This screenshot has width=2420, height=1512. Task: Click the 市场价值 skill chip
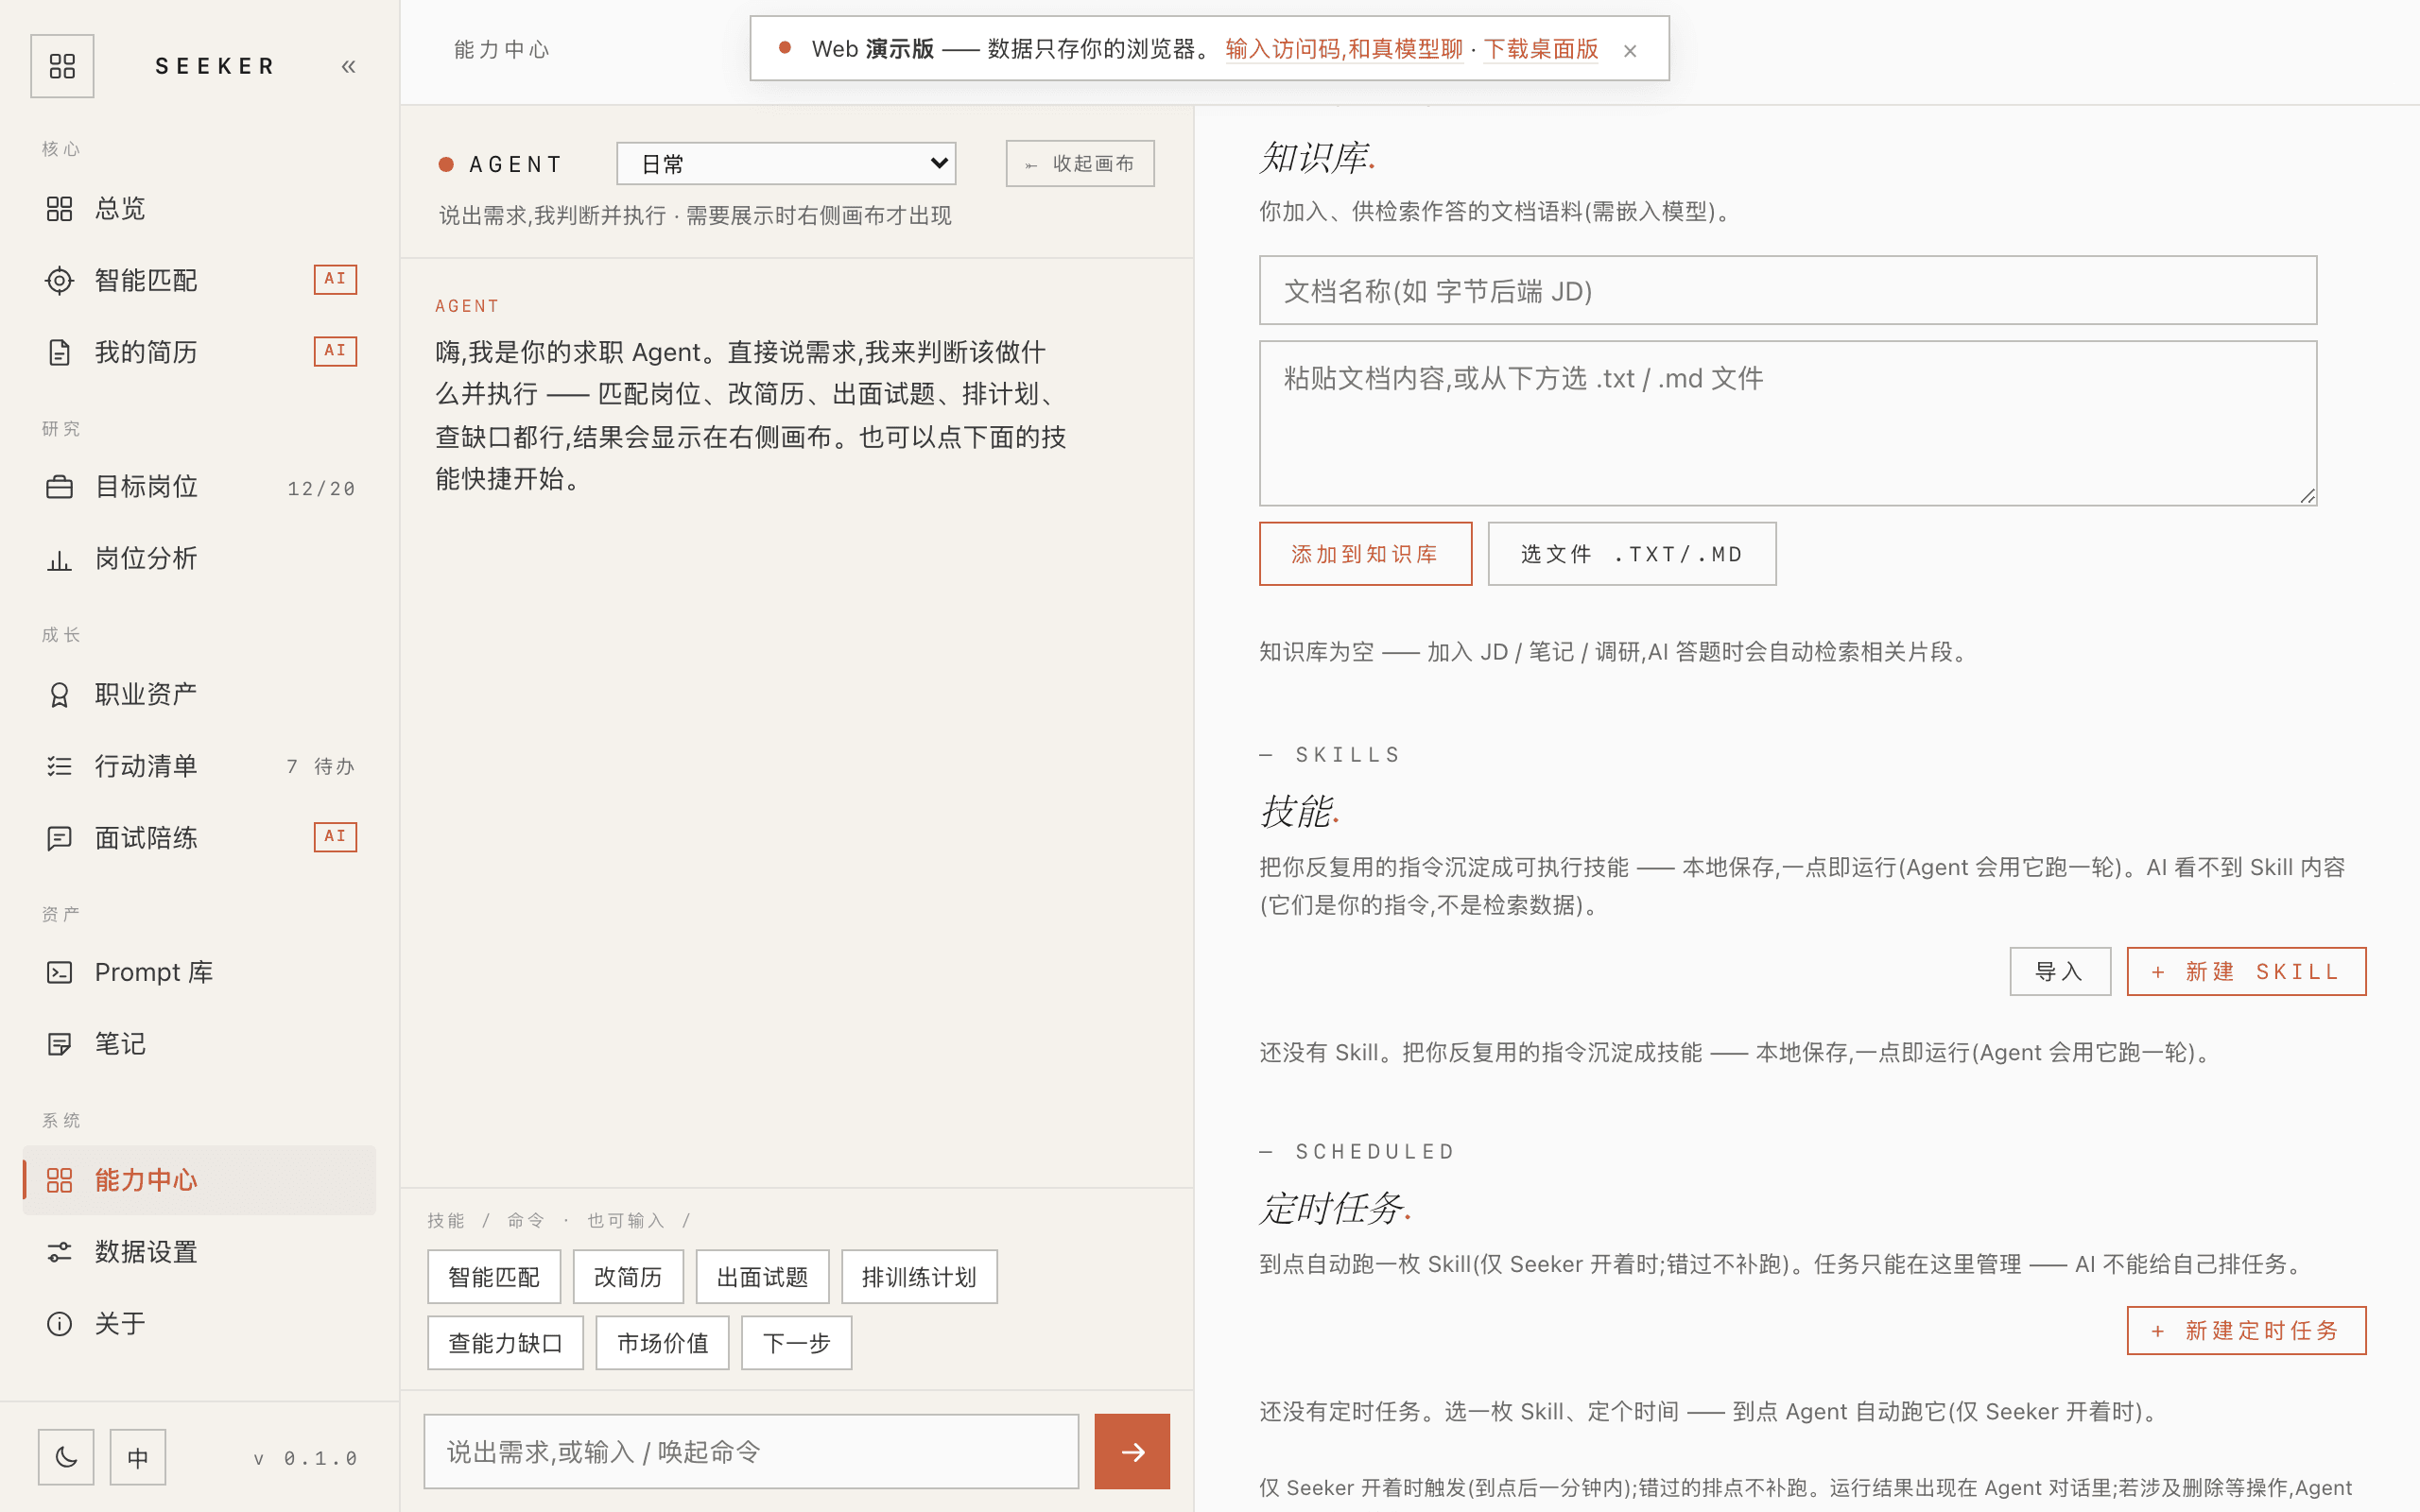coord(662,1343)
